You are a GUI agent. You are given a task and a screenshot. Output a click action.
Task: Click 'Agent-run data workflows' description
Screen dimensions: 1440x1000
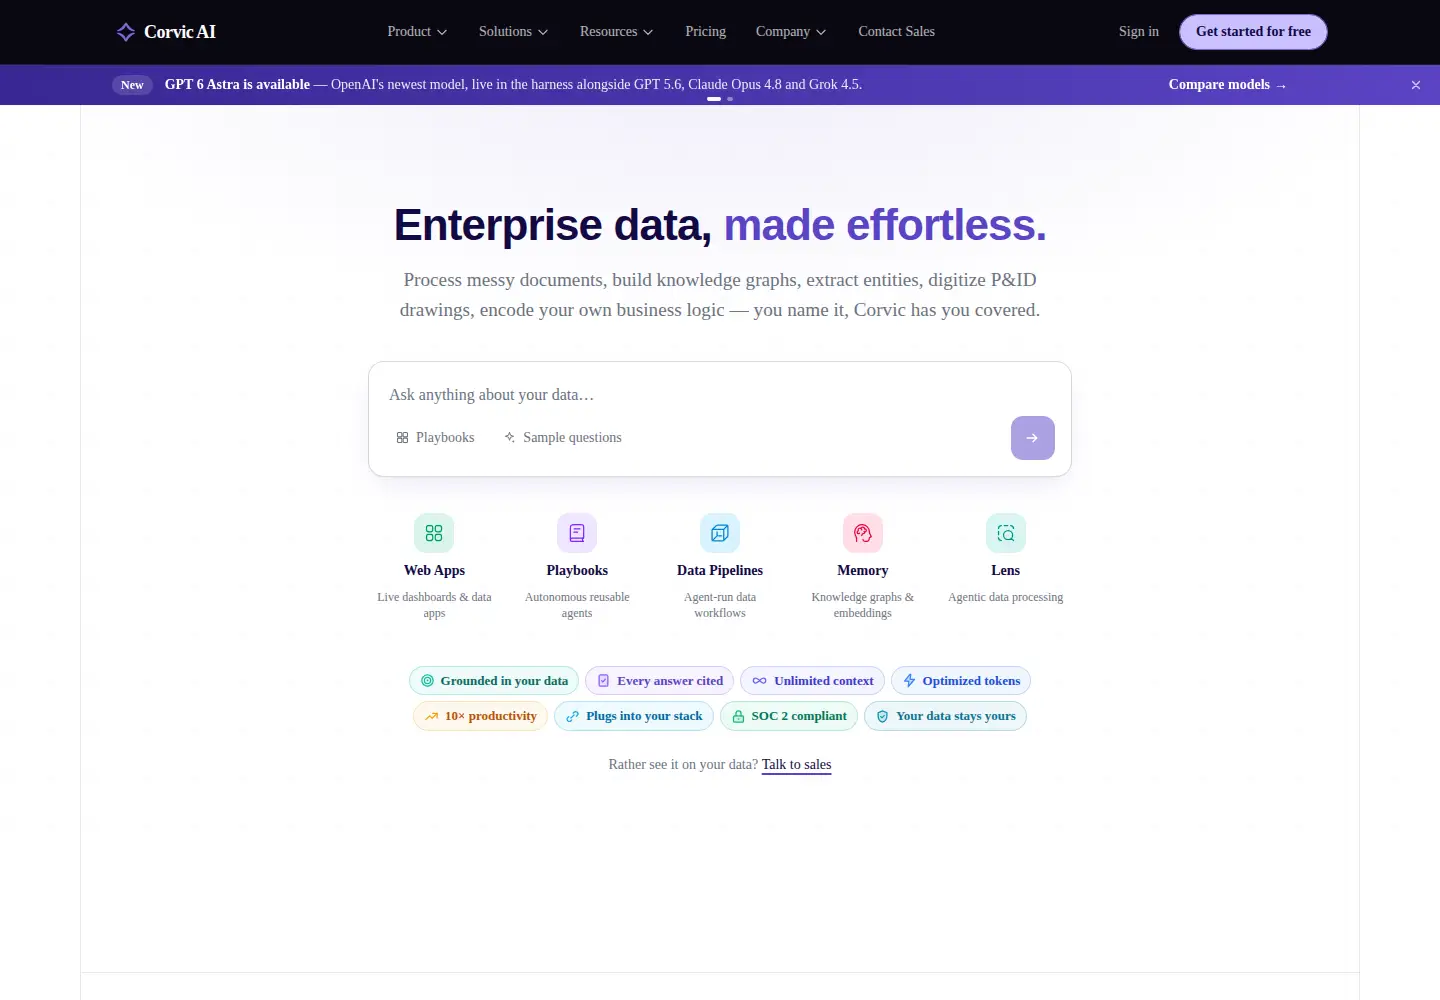[720, 605]
